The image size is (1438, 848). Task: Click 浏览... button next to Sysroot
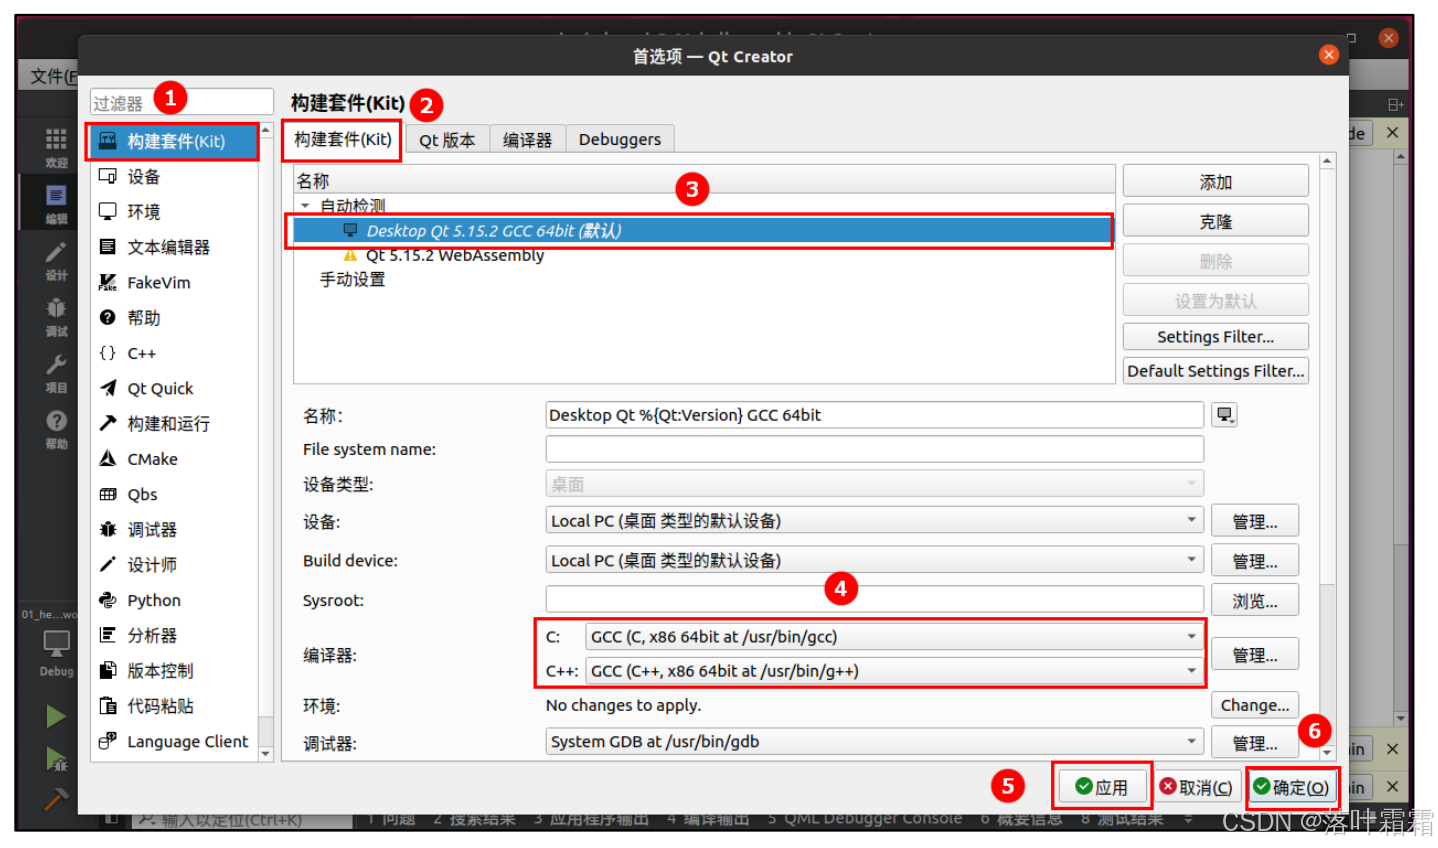(1255, 601)
